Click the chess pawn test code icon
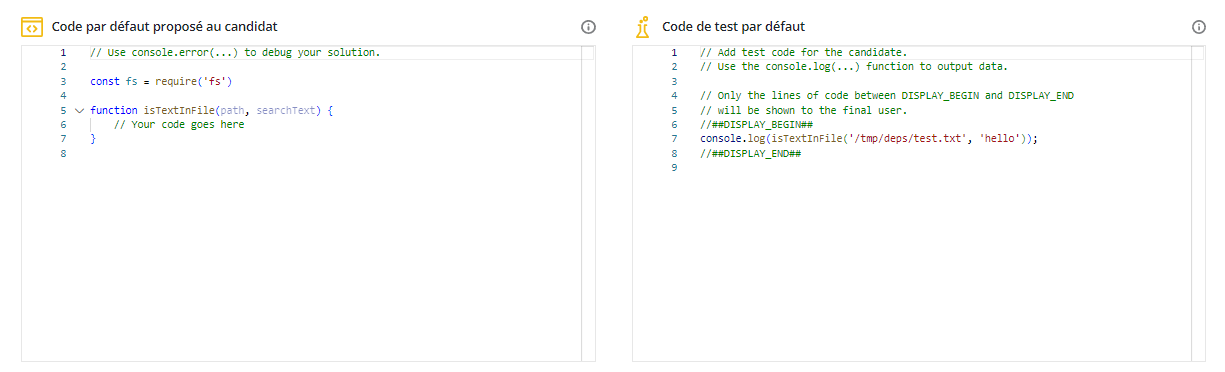The image size is (1225, 372). pyautogui.click(x=642, y=27)
